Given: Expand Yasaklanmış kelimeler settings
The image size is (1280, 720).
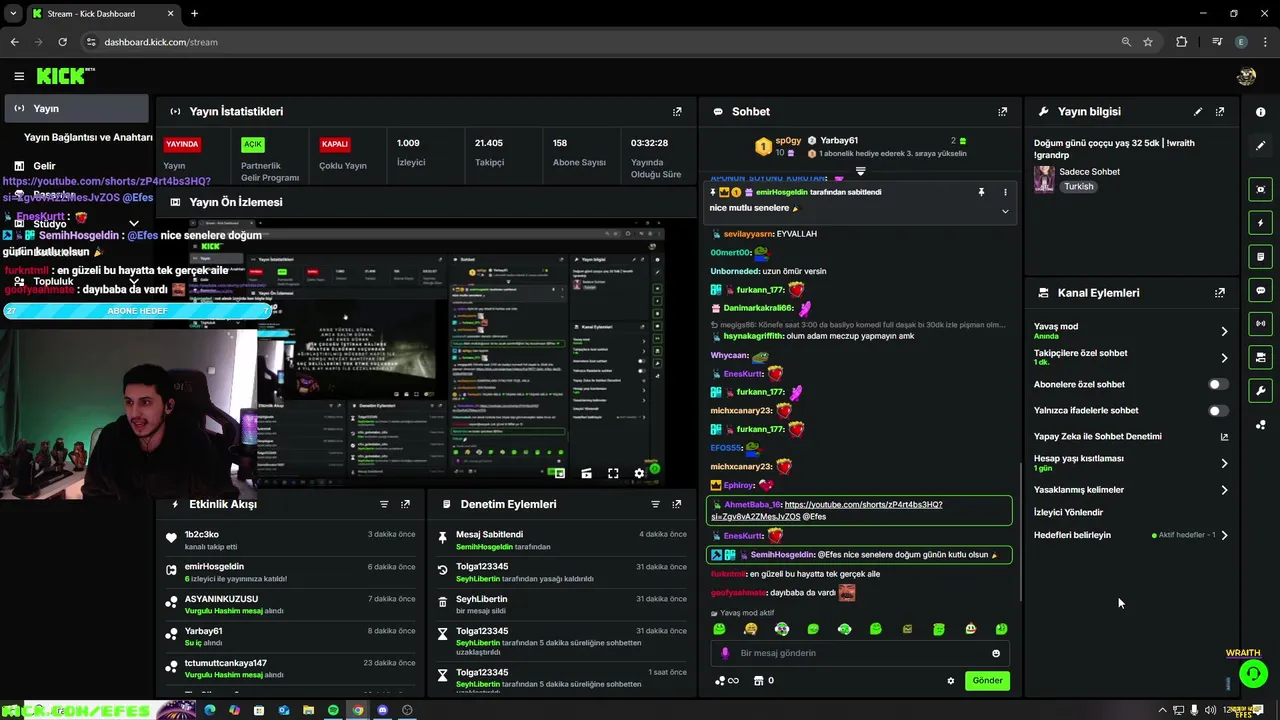Looking at the screenshot, I should 1224,490.
